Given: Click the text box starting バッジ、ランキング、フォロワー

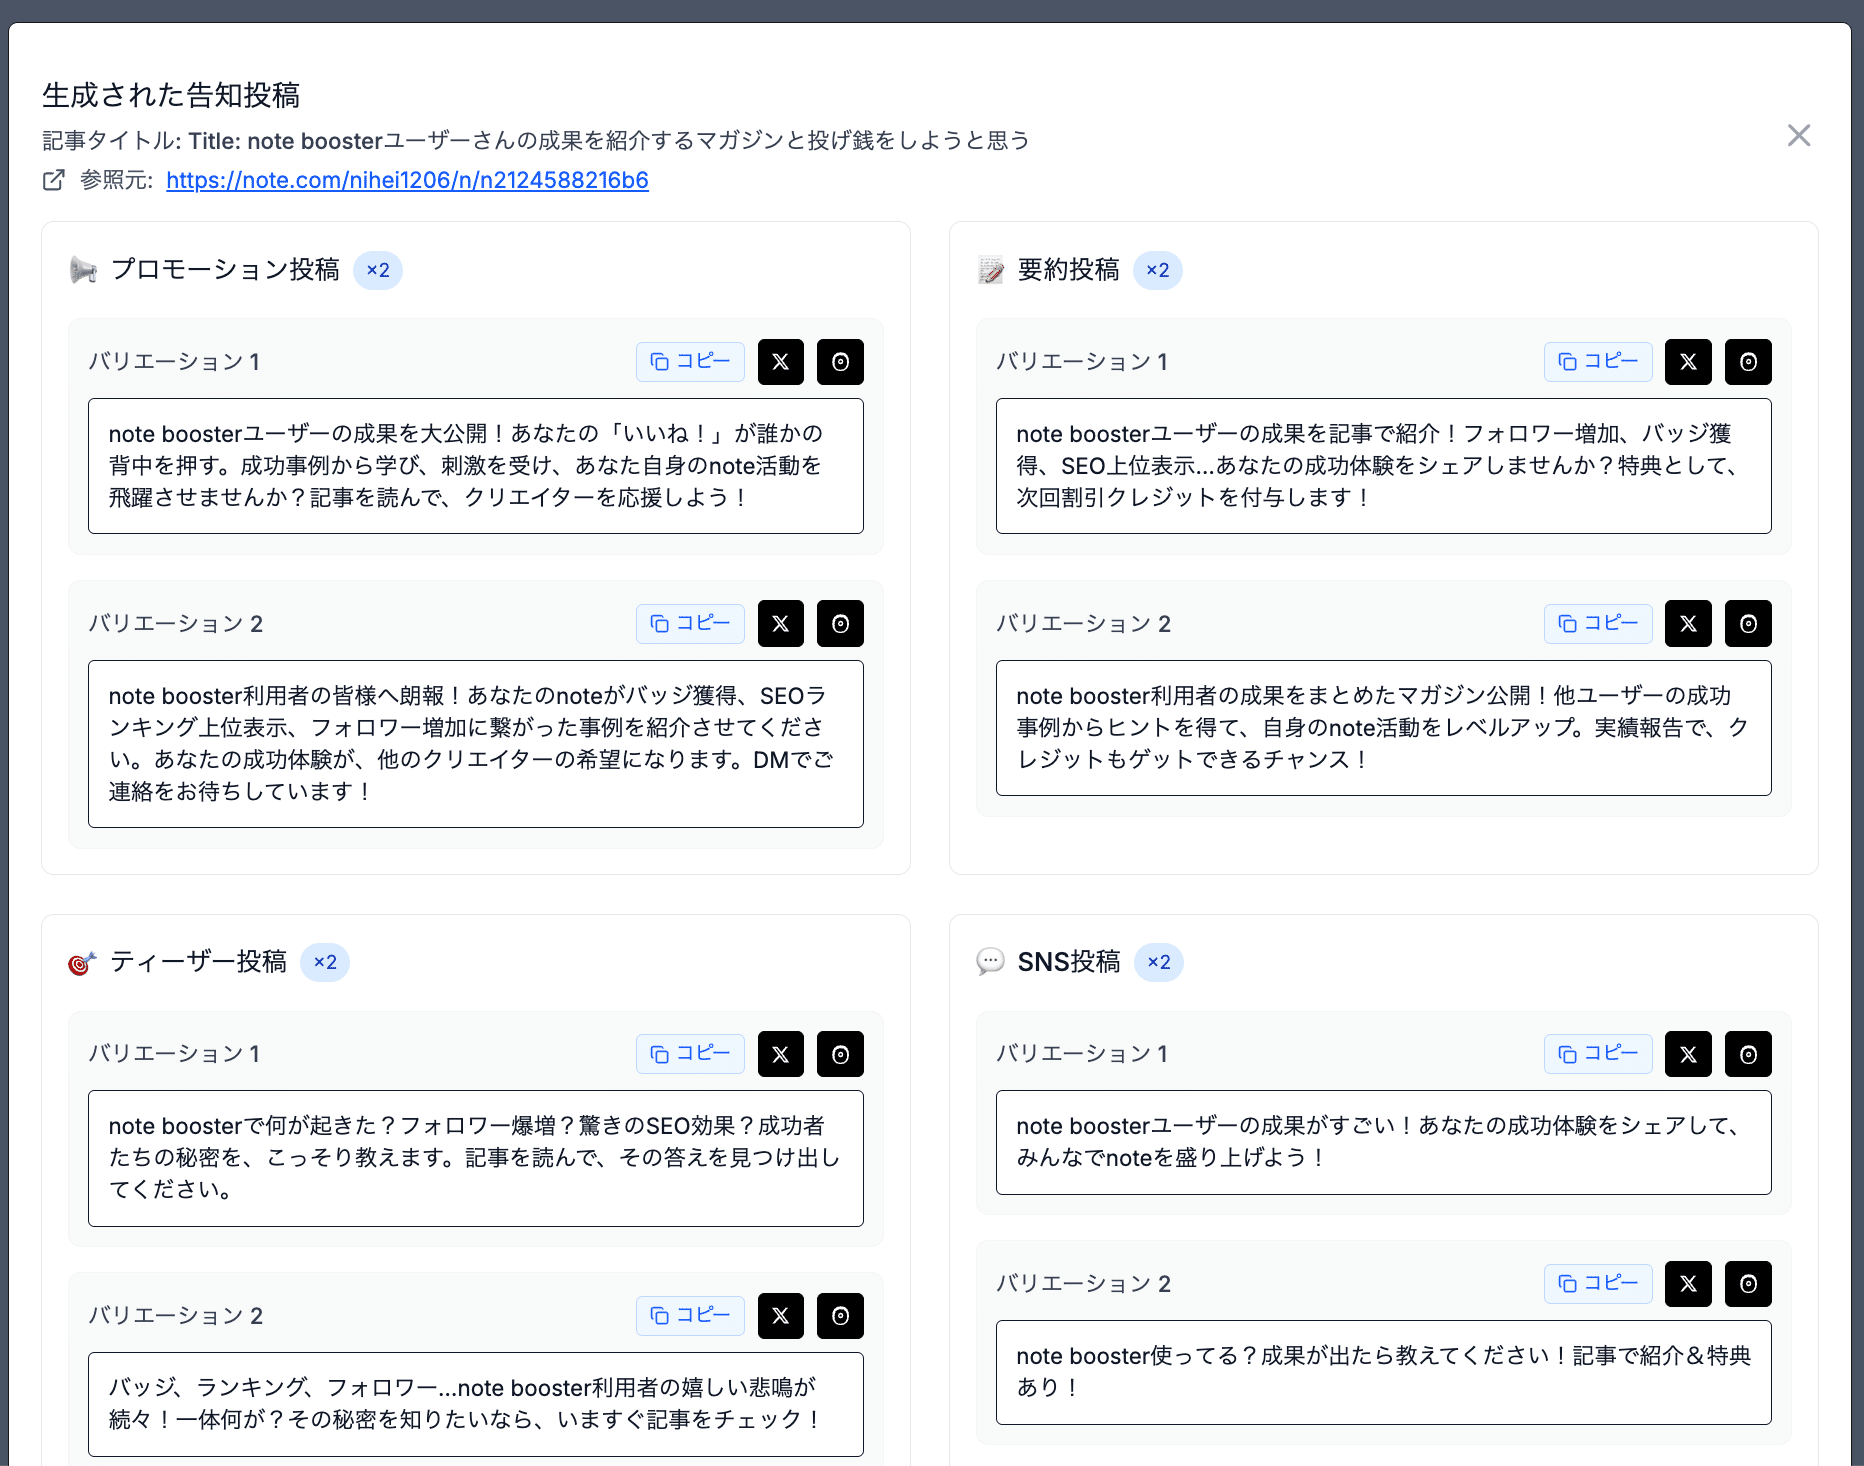Looking at the screenshot, I should (476, 1404).
